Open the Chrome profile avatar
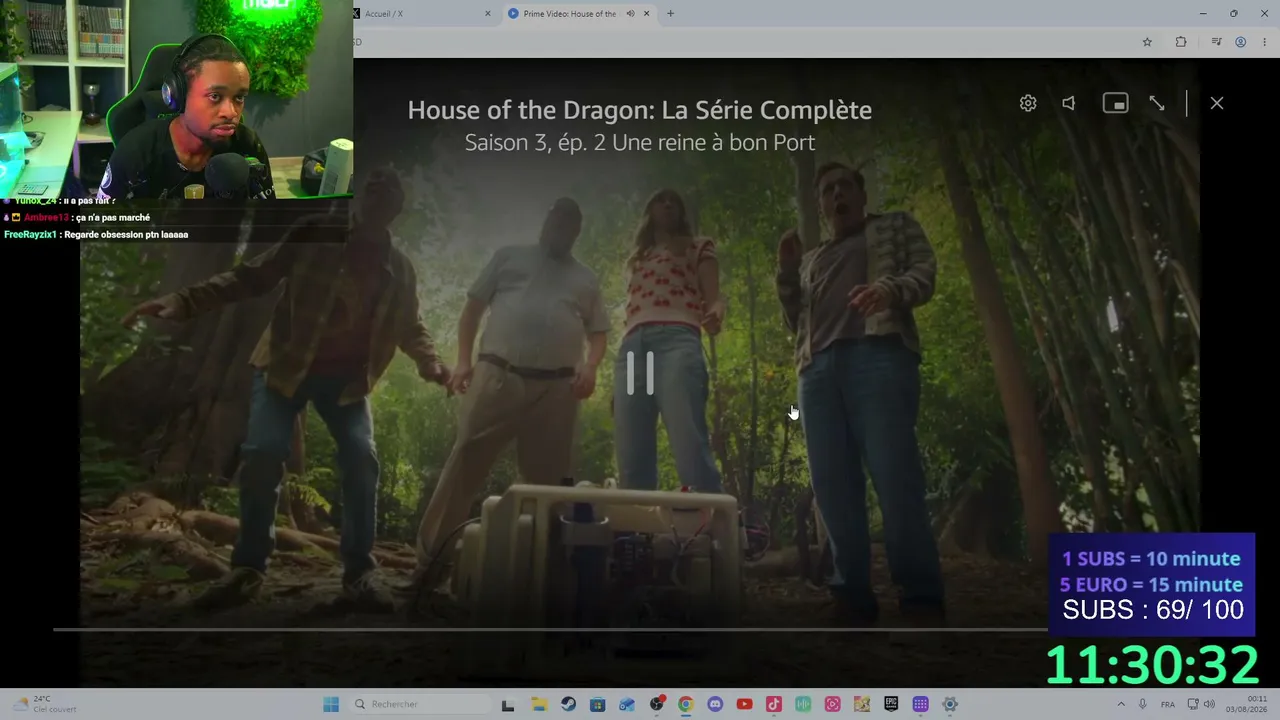1280x720 pixels. tap(1241, 42)
